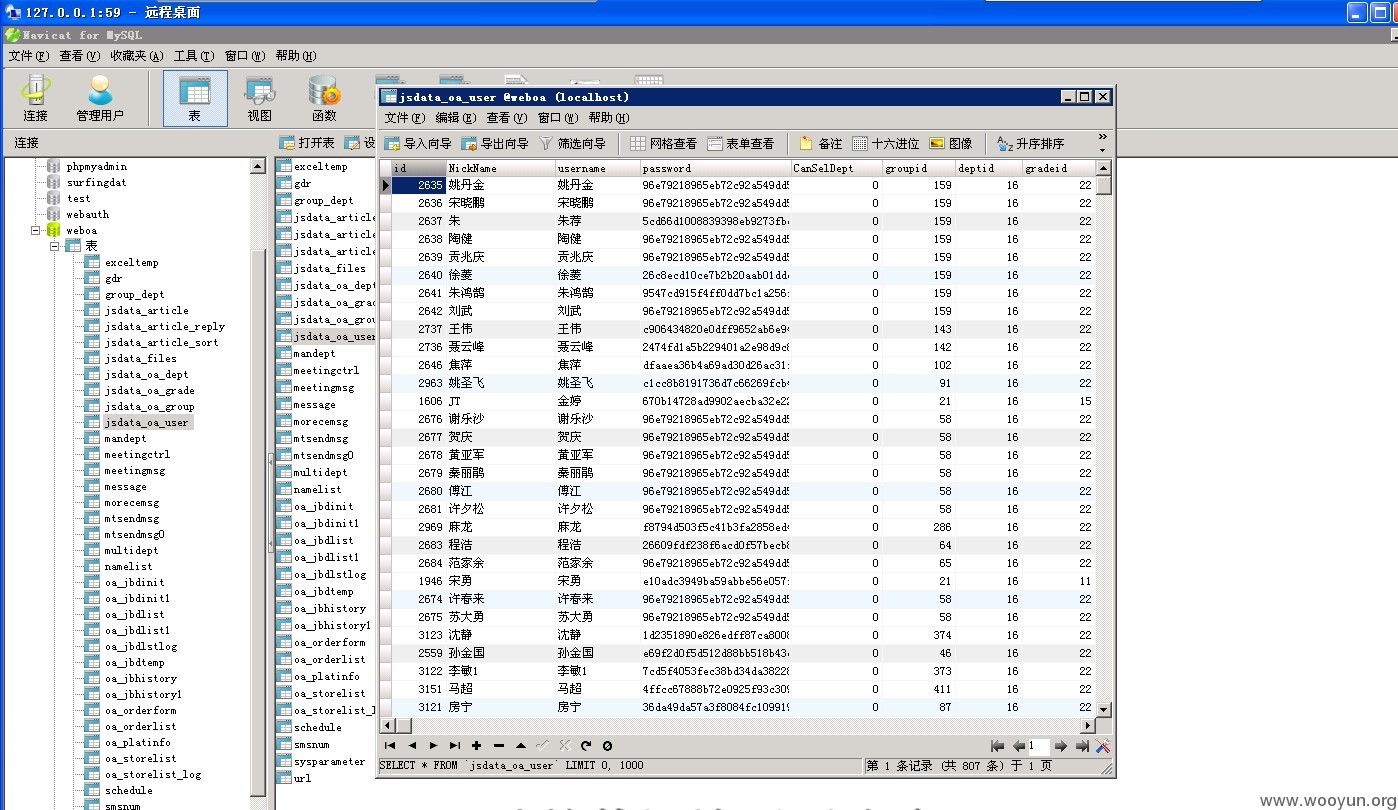This screenshot has width=1398, height=810.
Task: Click the CanSelDept column header
Action: pos(836,168)
